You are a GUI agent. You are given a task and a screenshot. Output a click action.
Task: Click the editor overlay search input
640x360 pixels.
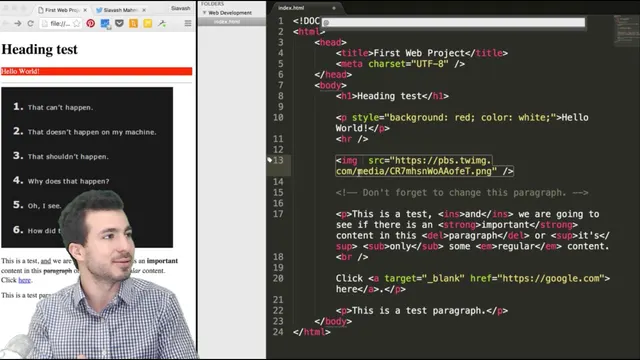point(453,22)
